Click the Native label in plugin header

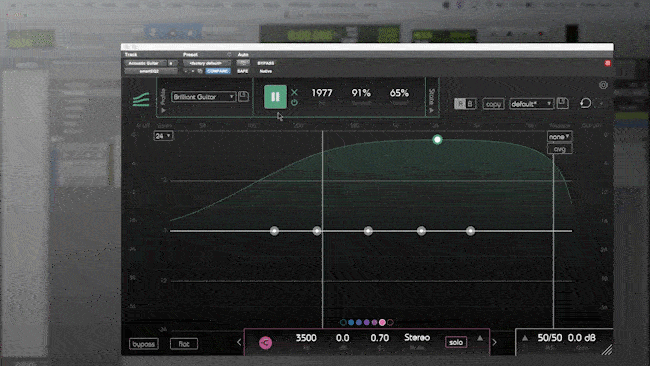(x=266, y=71)
